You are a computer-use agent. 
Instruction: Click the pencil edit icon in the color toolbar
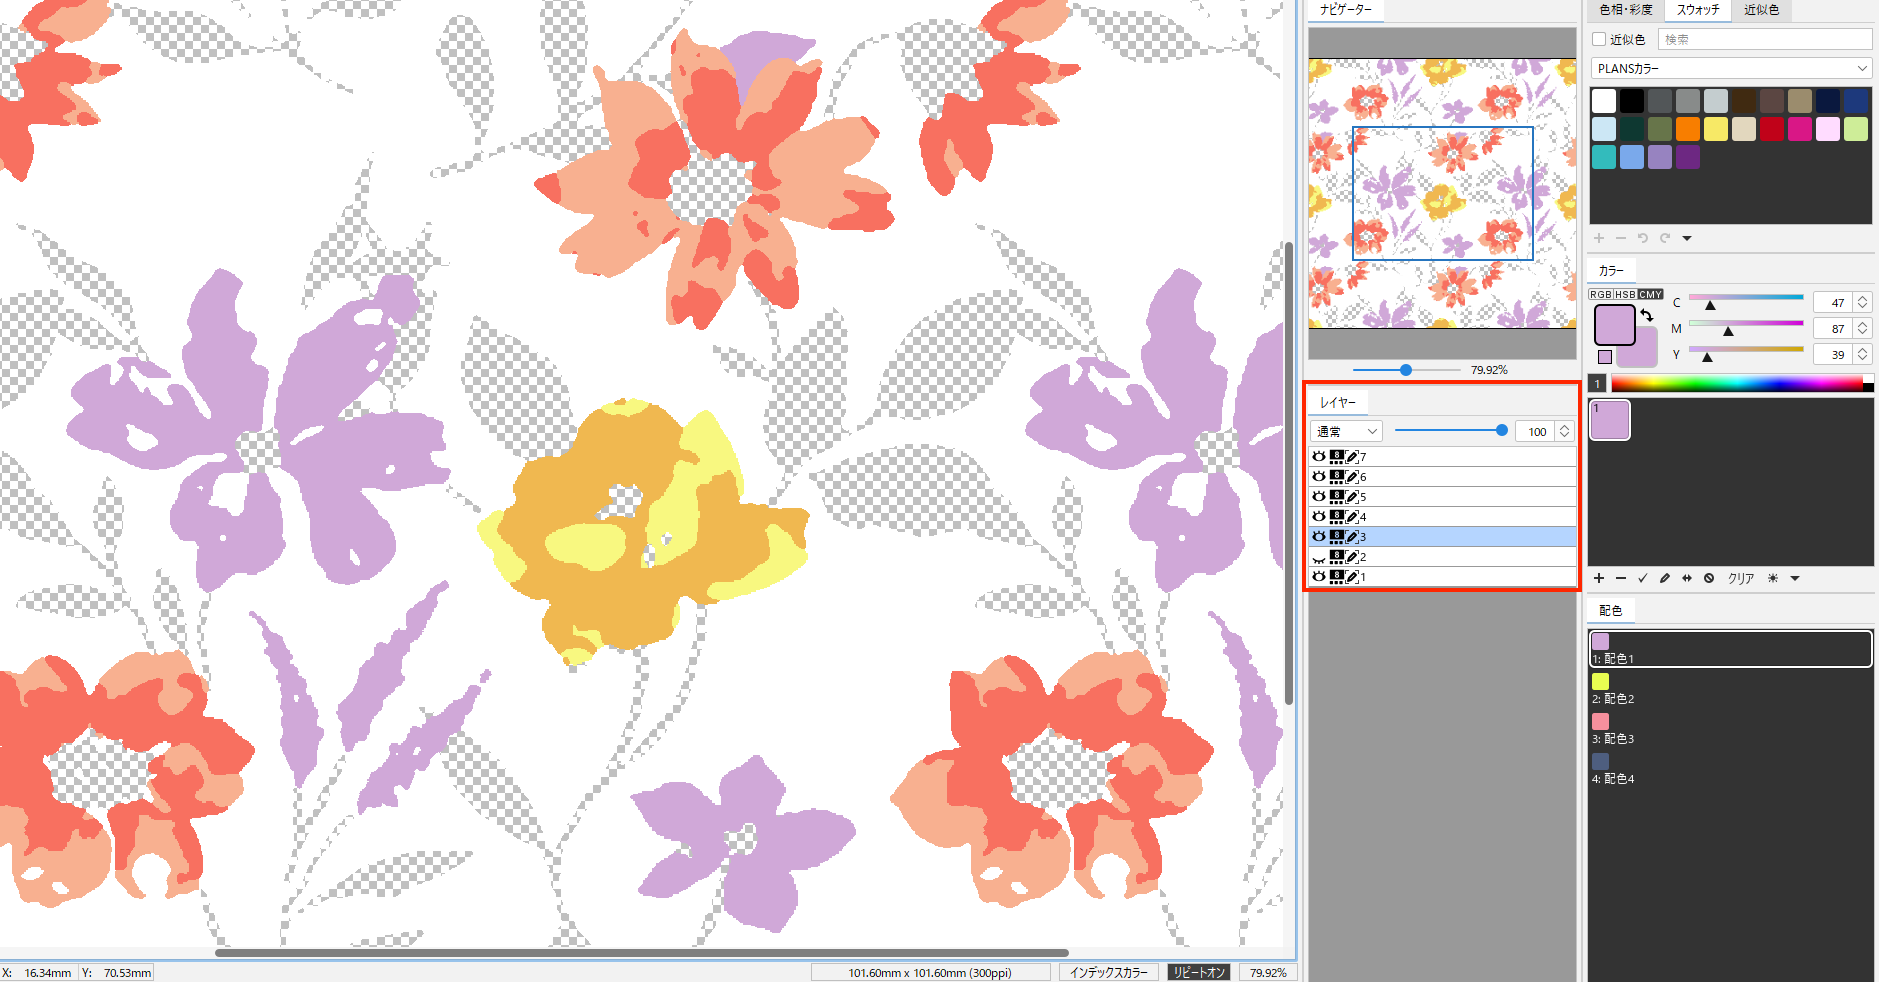[1665, 578]
